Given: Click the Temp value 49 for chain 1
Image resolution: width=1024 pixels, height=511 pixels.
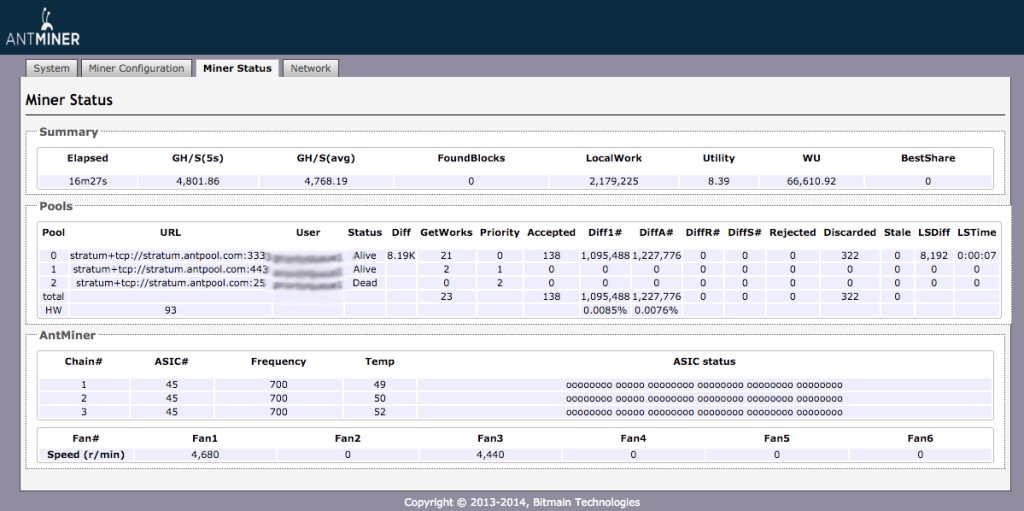Looking at the screenshot, I should (x=379, y=385).
